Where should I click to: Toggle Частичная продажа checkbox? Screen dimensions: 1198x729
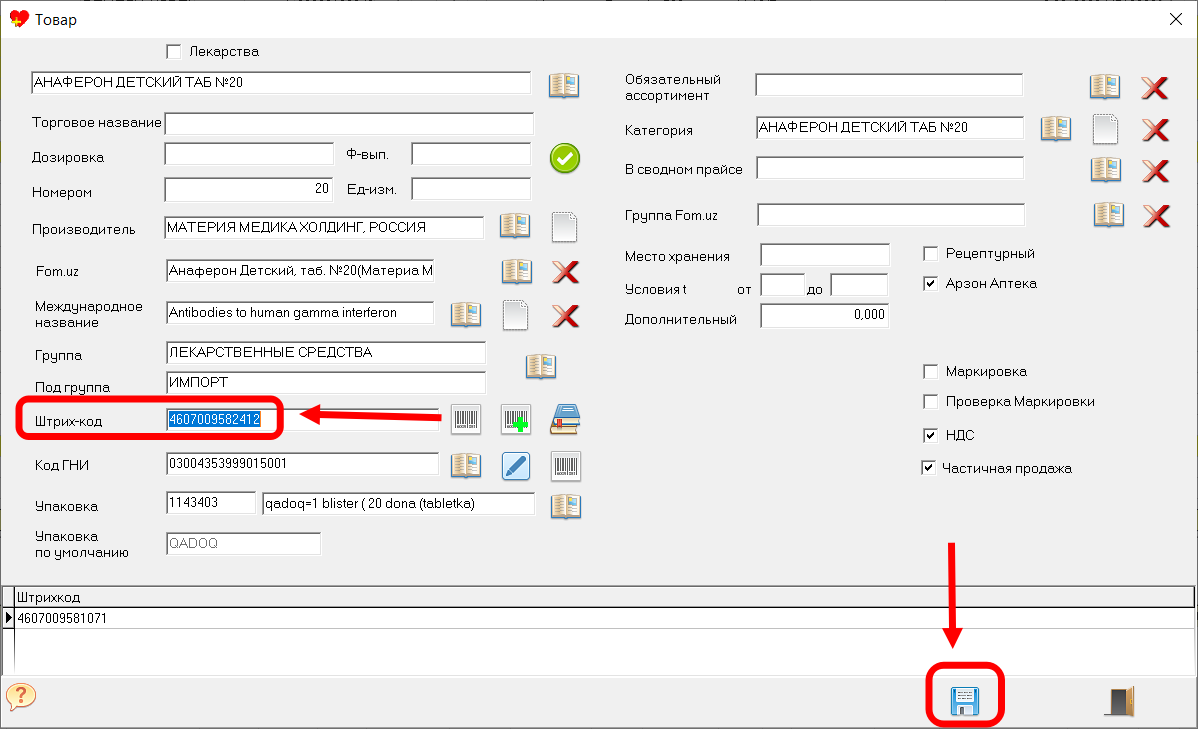click(928, 468)
